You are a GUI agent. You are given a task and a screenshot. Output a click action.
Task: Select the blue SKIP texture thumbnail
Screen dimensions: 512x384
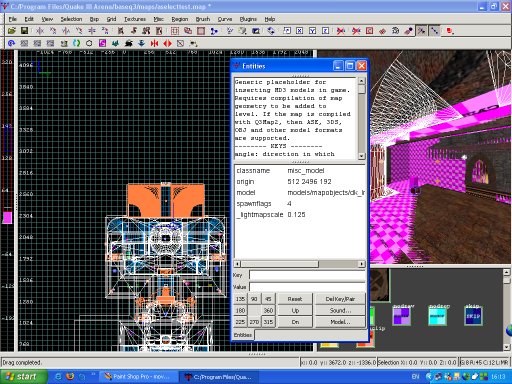coord(472,316)
